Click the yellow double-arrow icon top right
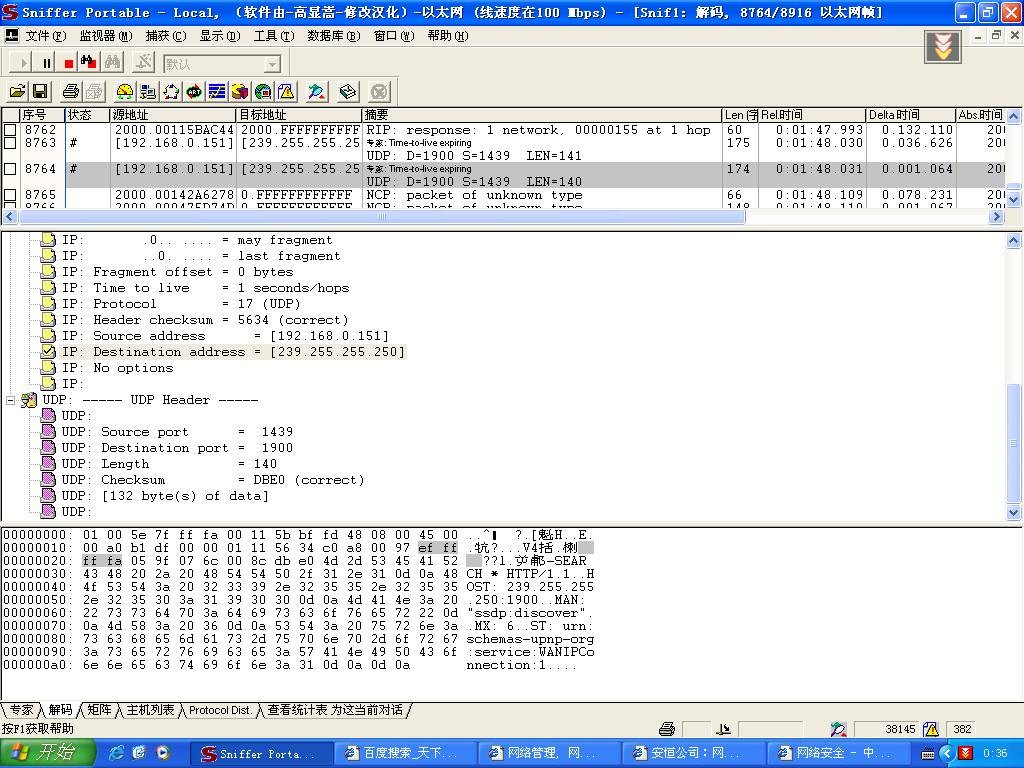Image resolution: width=1024 pixels, height=768 pixels. pyautogui.click(x=942, y=47)
